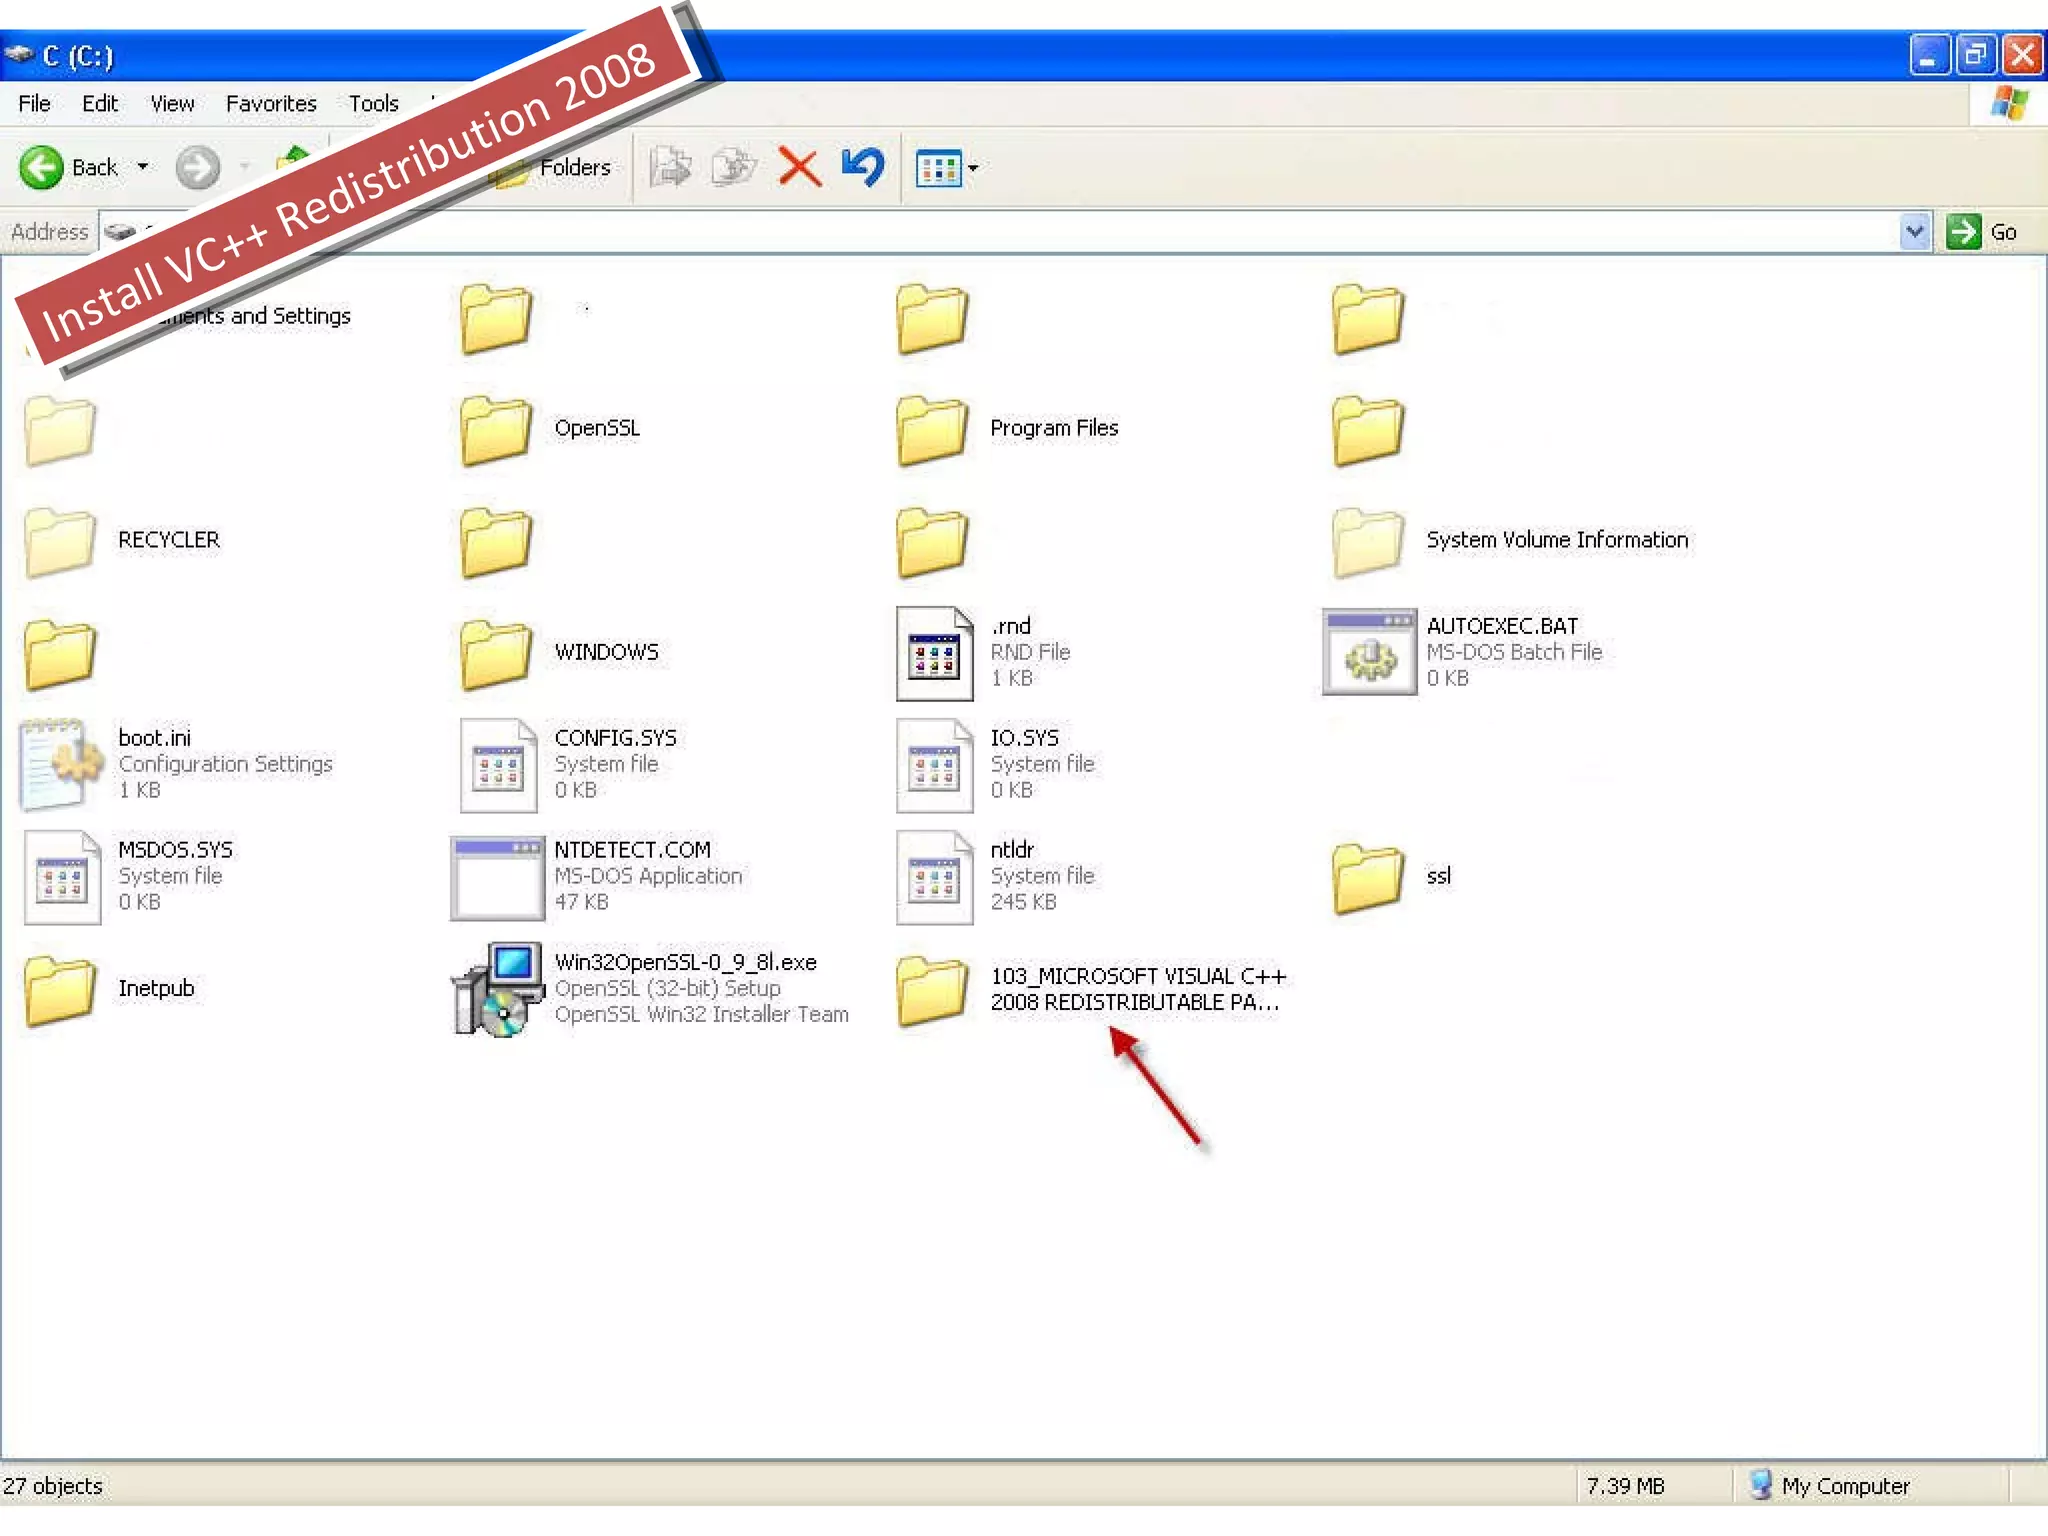Select the System Volume Information folder icon
This screenshot has width=2048, height=1536.
click(x=1368, y=542)
